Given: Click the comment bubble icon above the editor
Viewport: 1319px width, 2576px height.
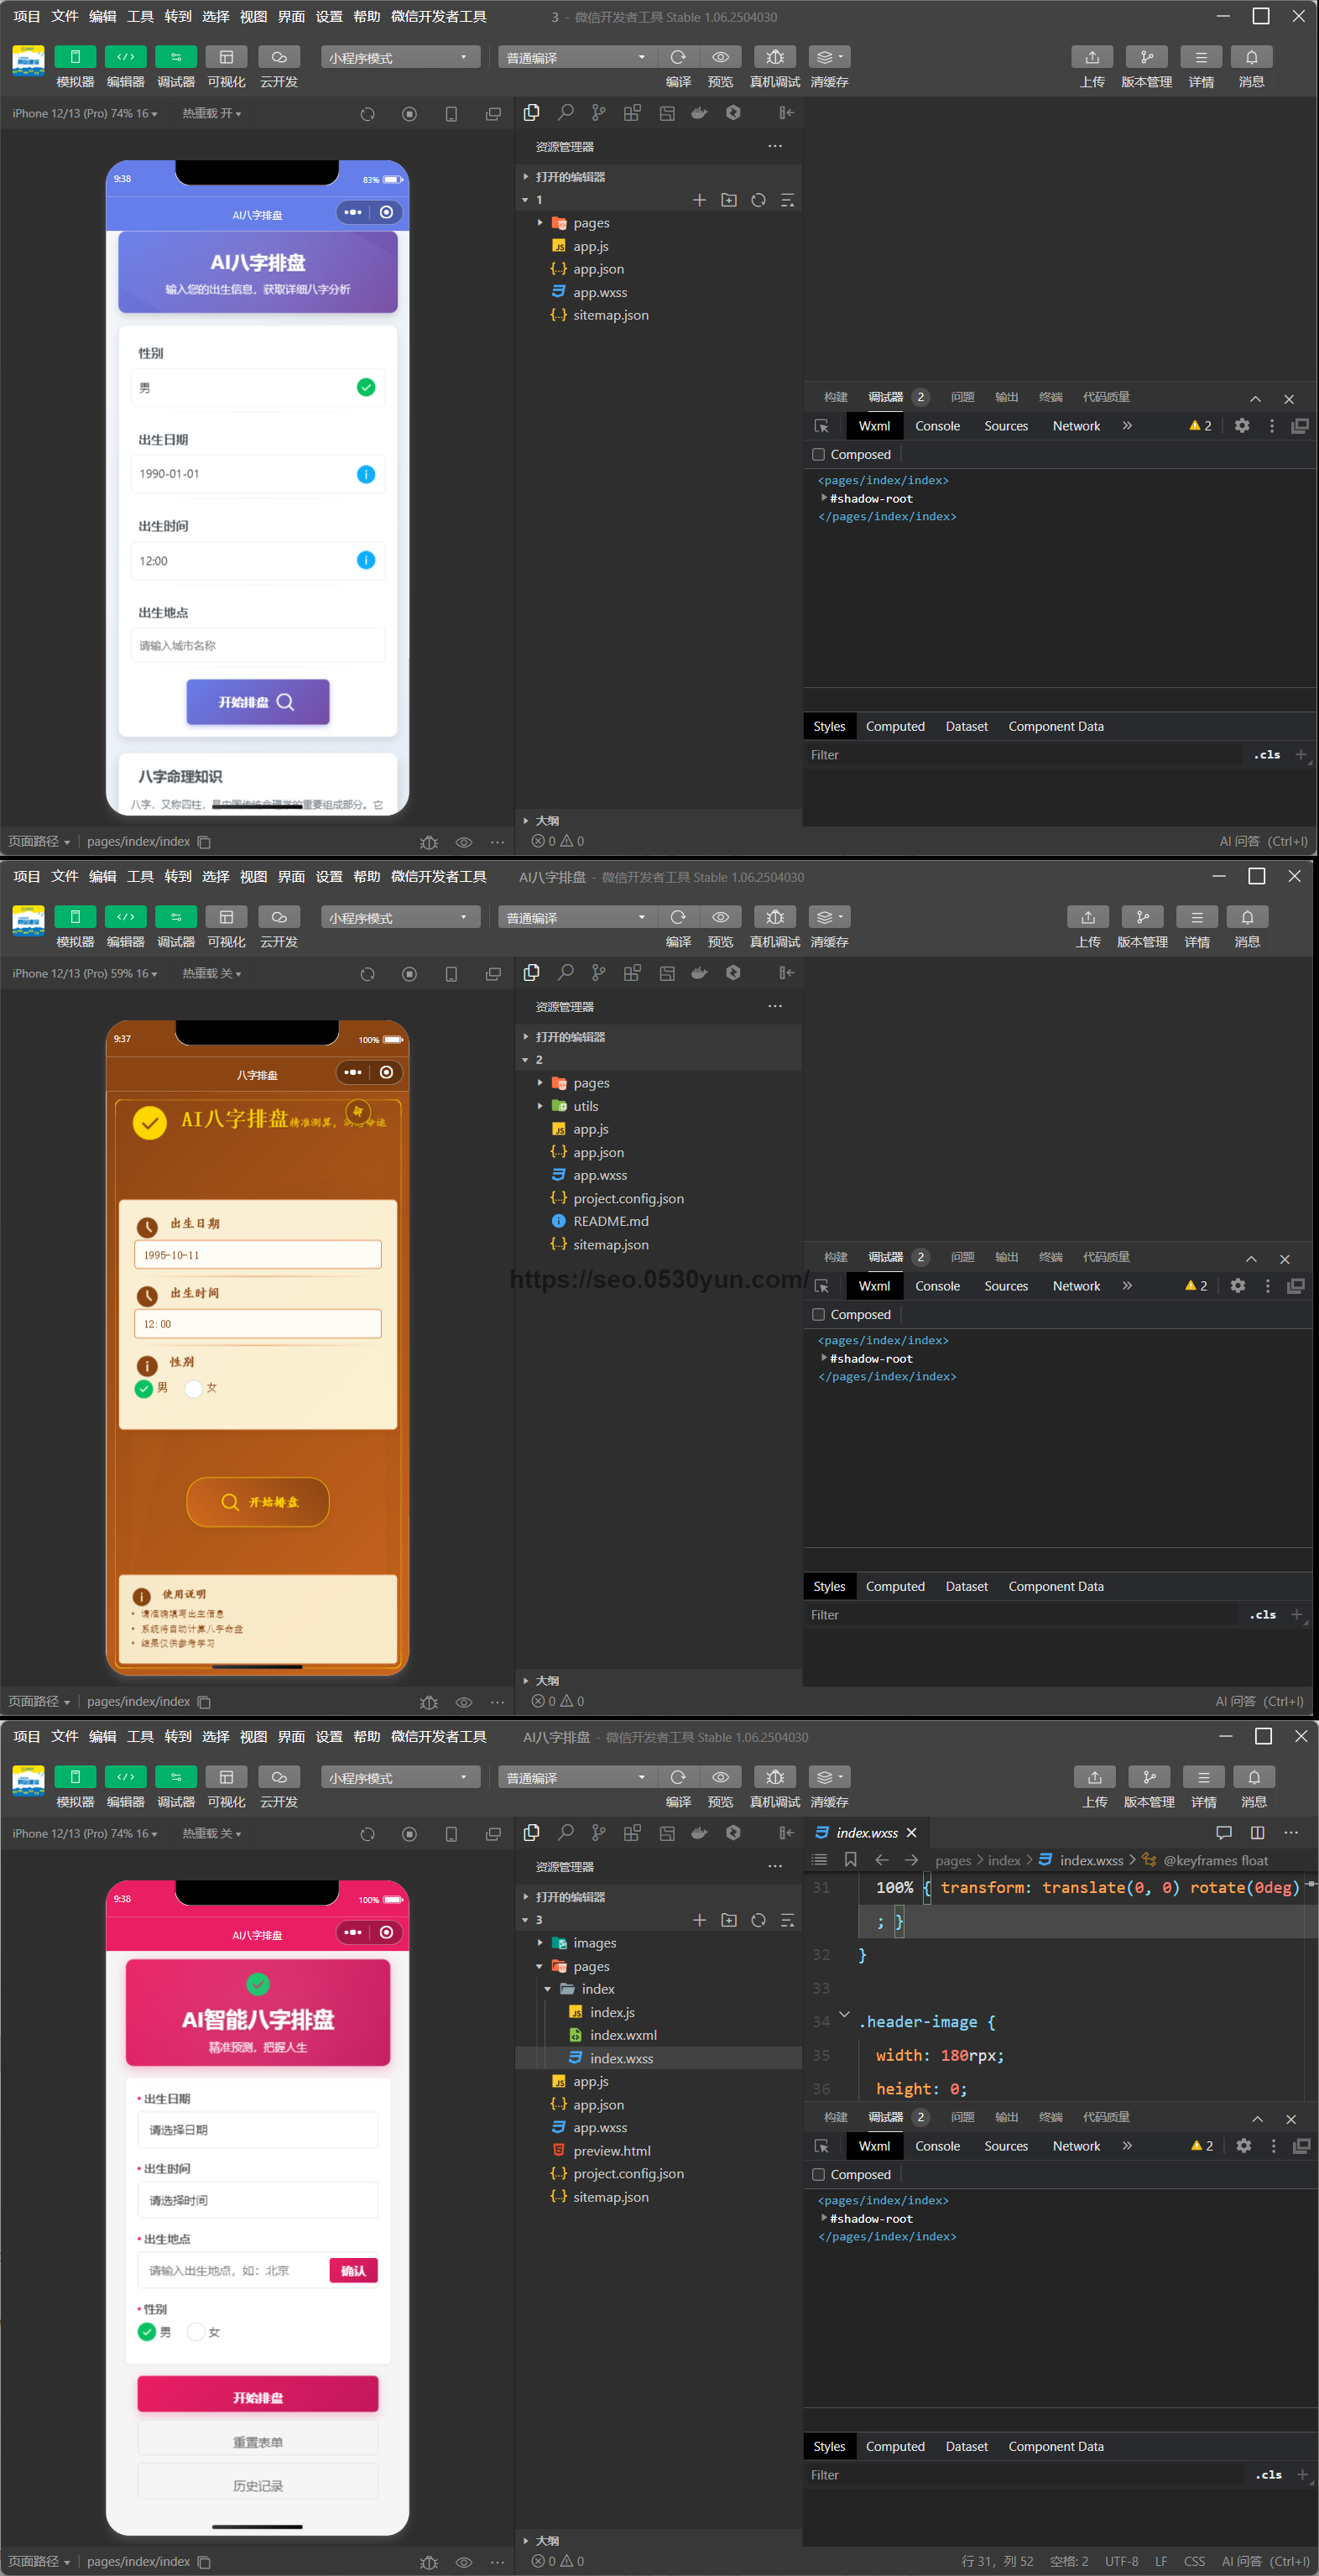Looking at the screenshot, I should (1223, 1832).
